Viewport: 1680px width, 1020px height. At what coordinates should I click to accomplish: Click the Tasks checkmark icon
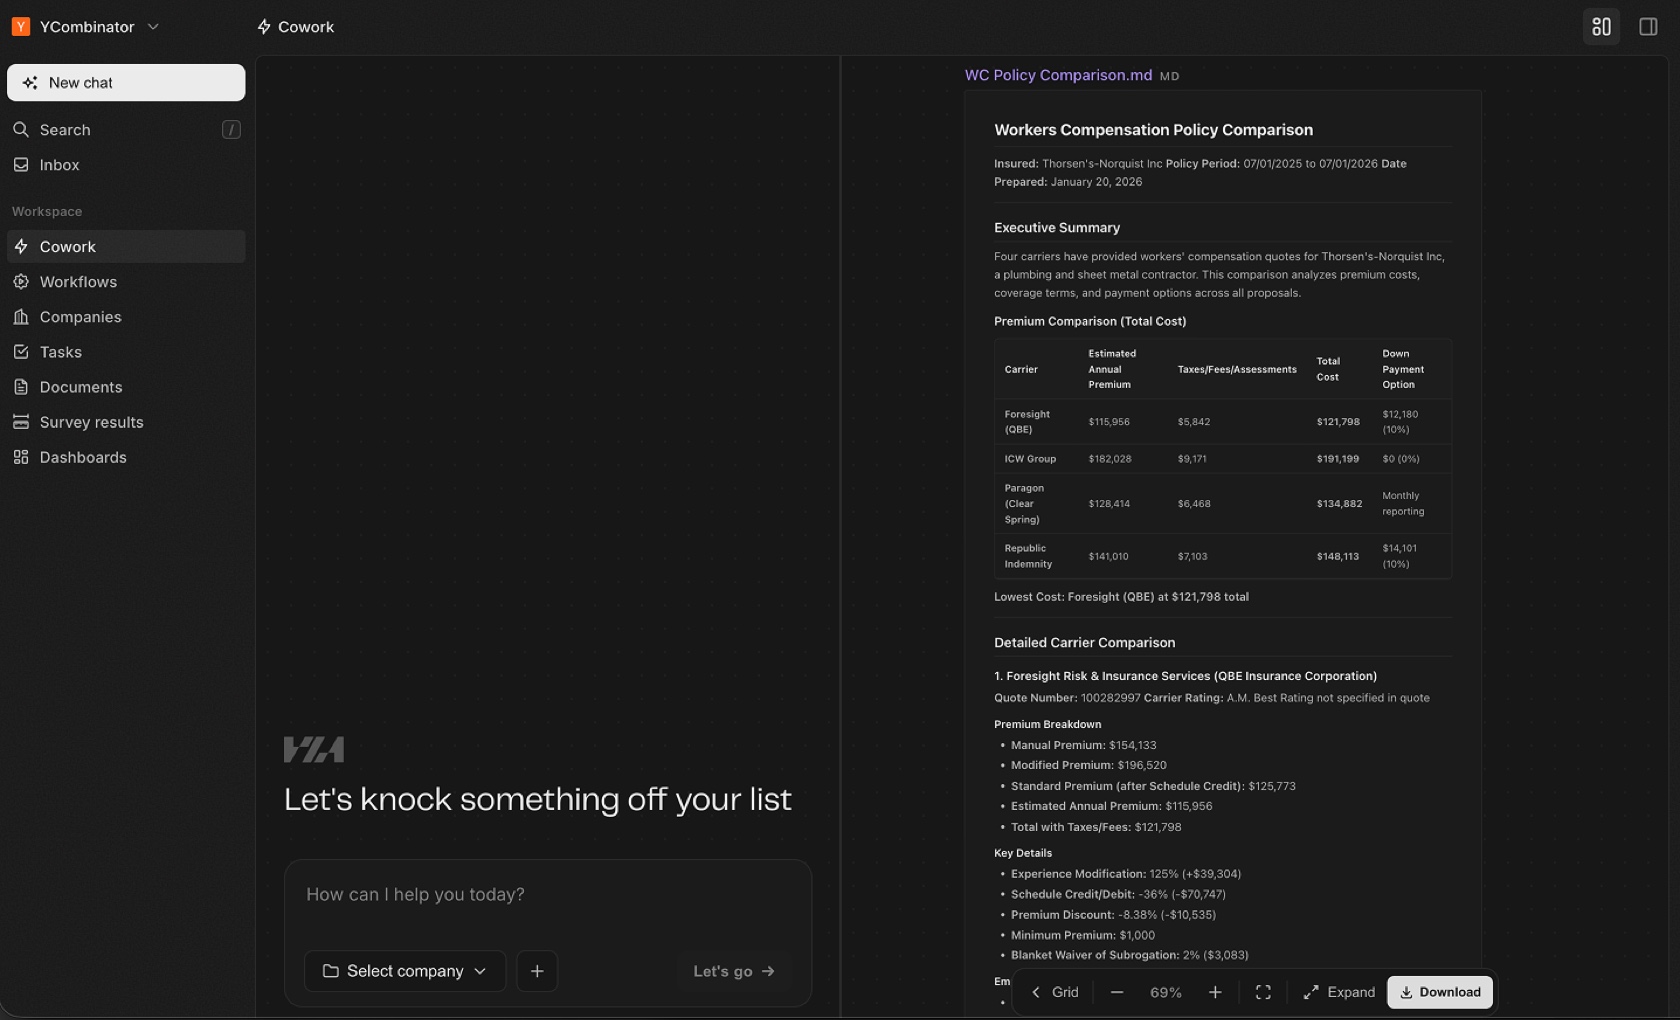21,352
